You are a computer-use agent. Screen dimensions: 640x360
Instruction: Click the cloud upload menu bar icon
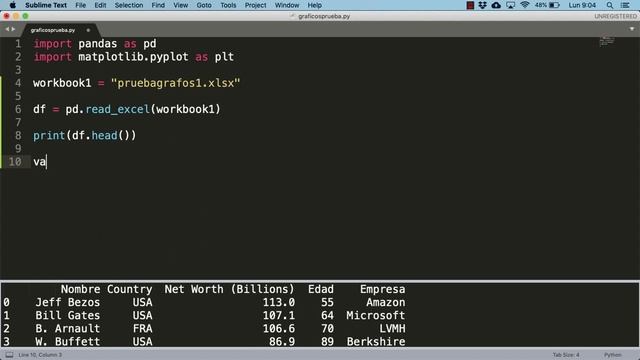496,5
